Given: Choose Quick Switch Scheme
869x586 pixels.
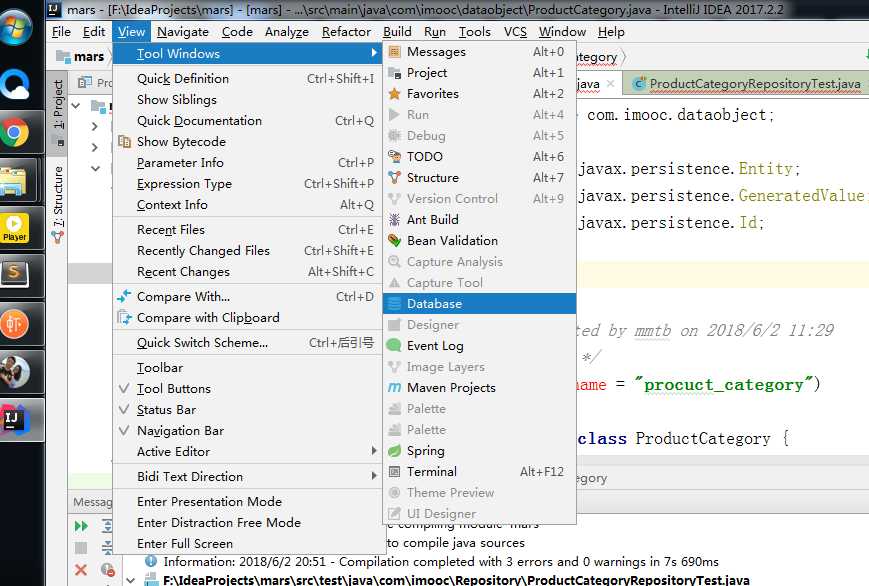Looking at the screenshot, I should point(247,343).
